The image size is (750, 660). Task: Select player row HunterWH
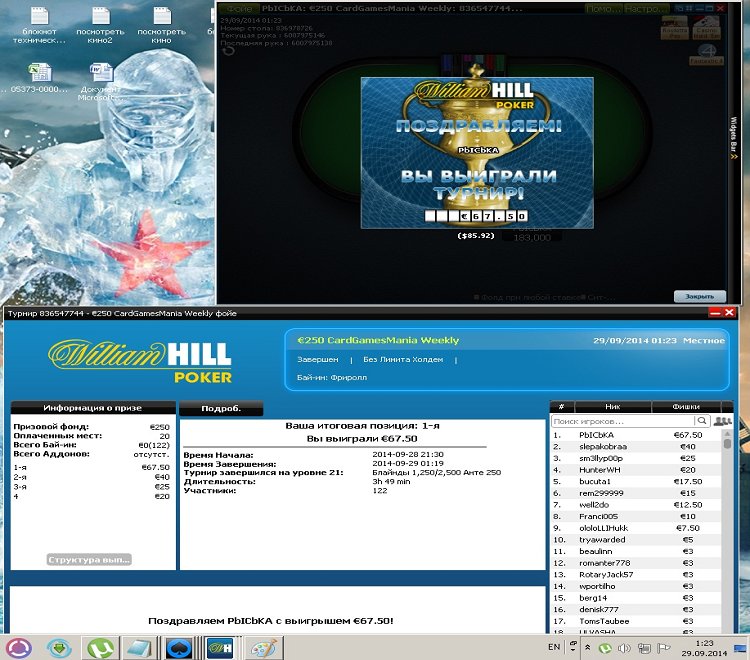(x=635, y=470)
